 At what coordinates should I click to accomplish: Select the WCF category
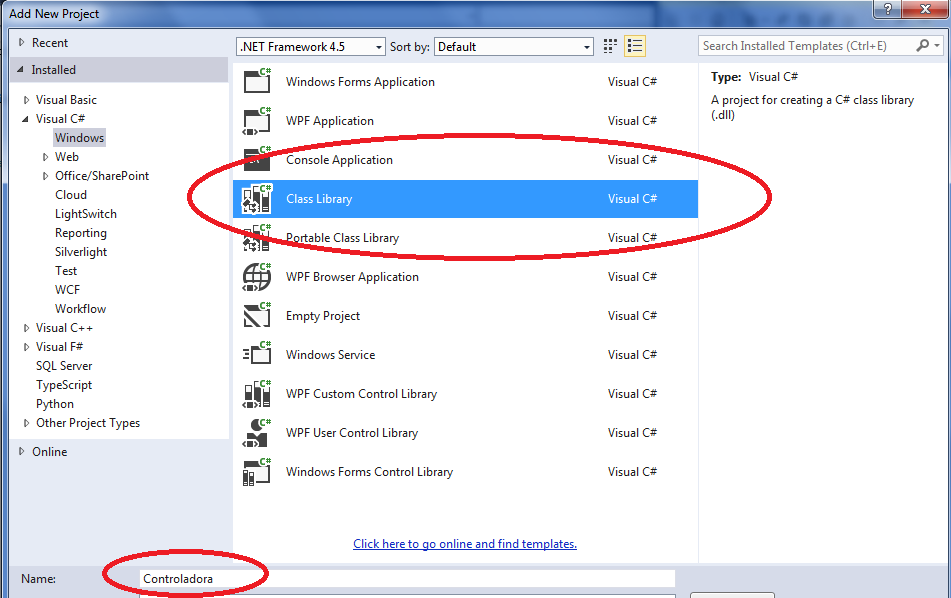pos(67,290)
